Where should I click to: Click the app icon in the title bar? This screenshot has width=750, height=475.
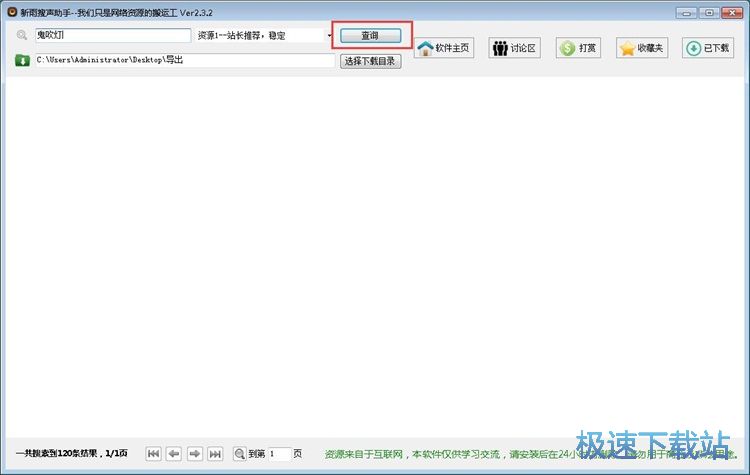click(x=12, y=12)
